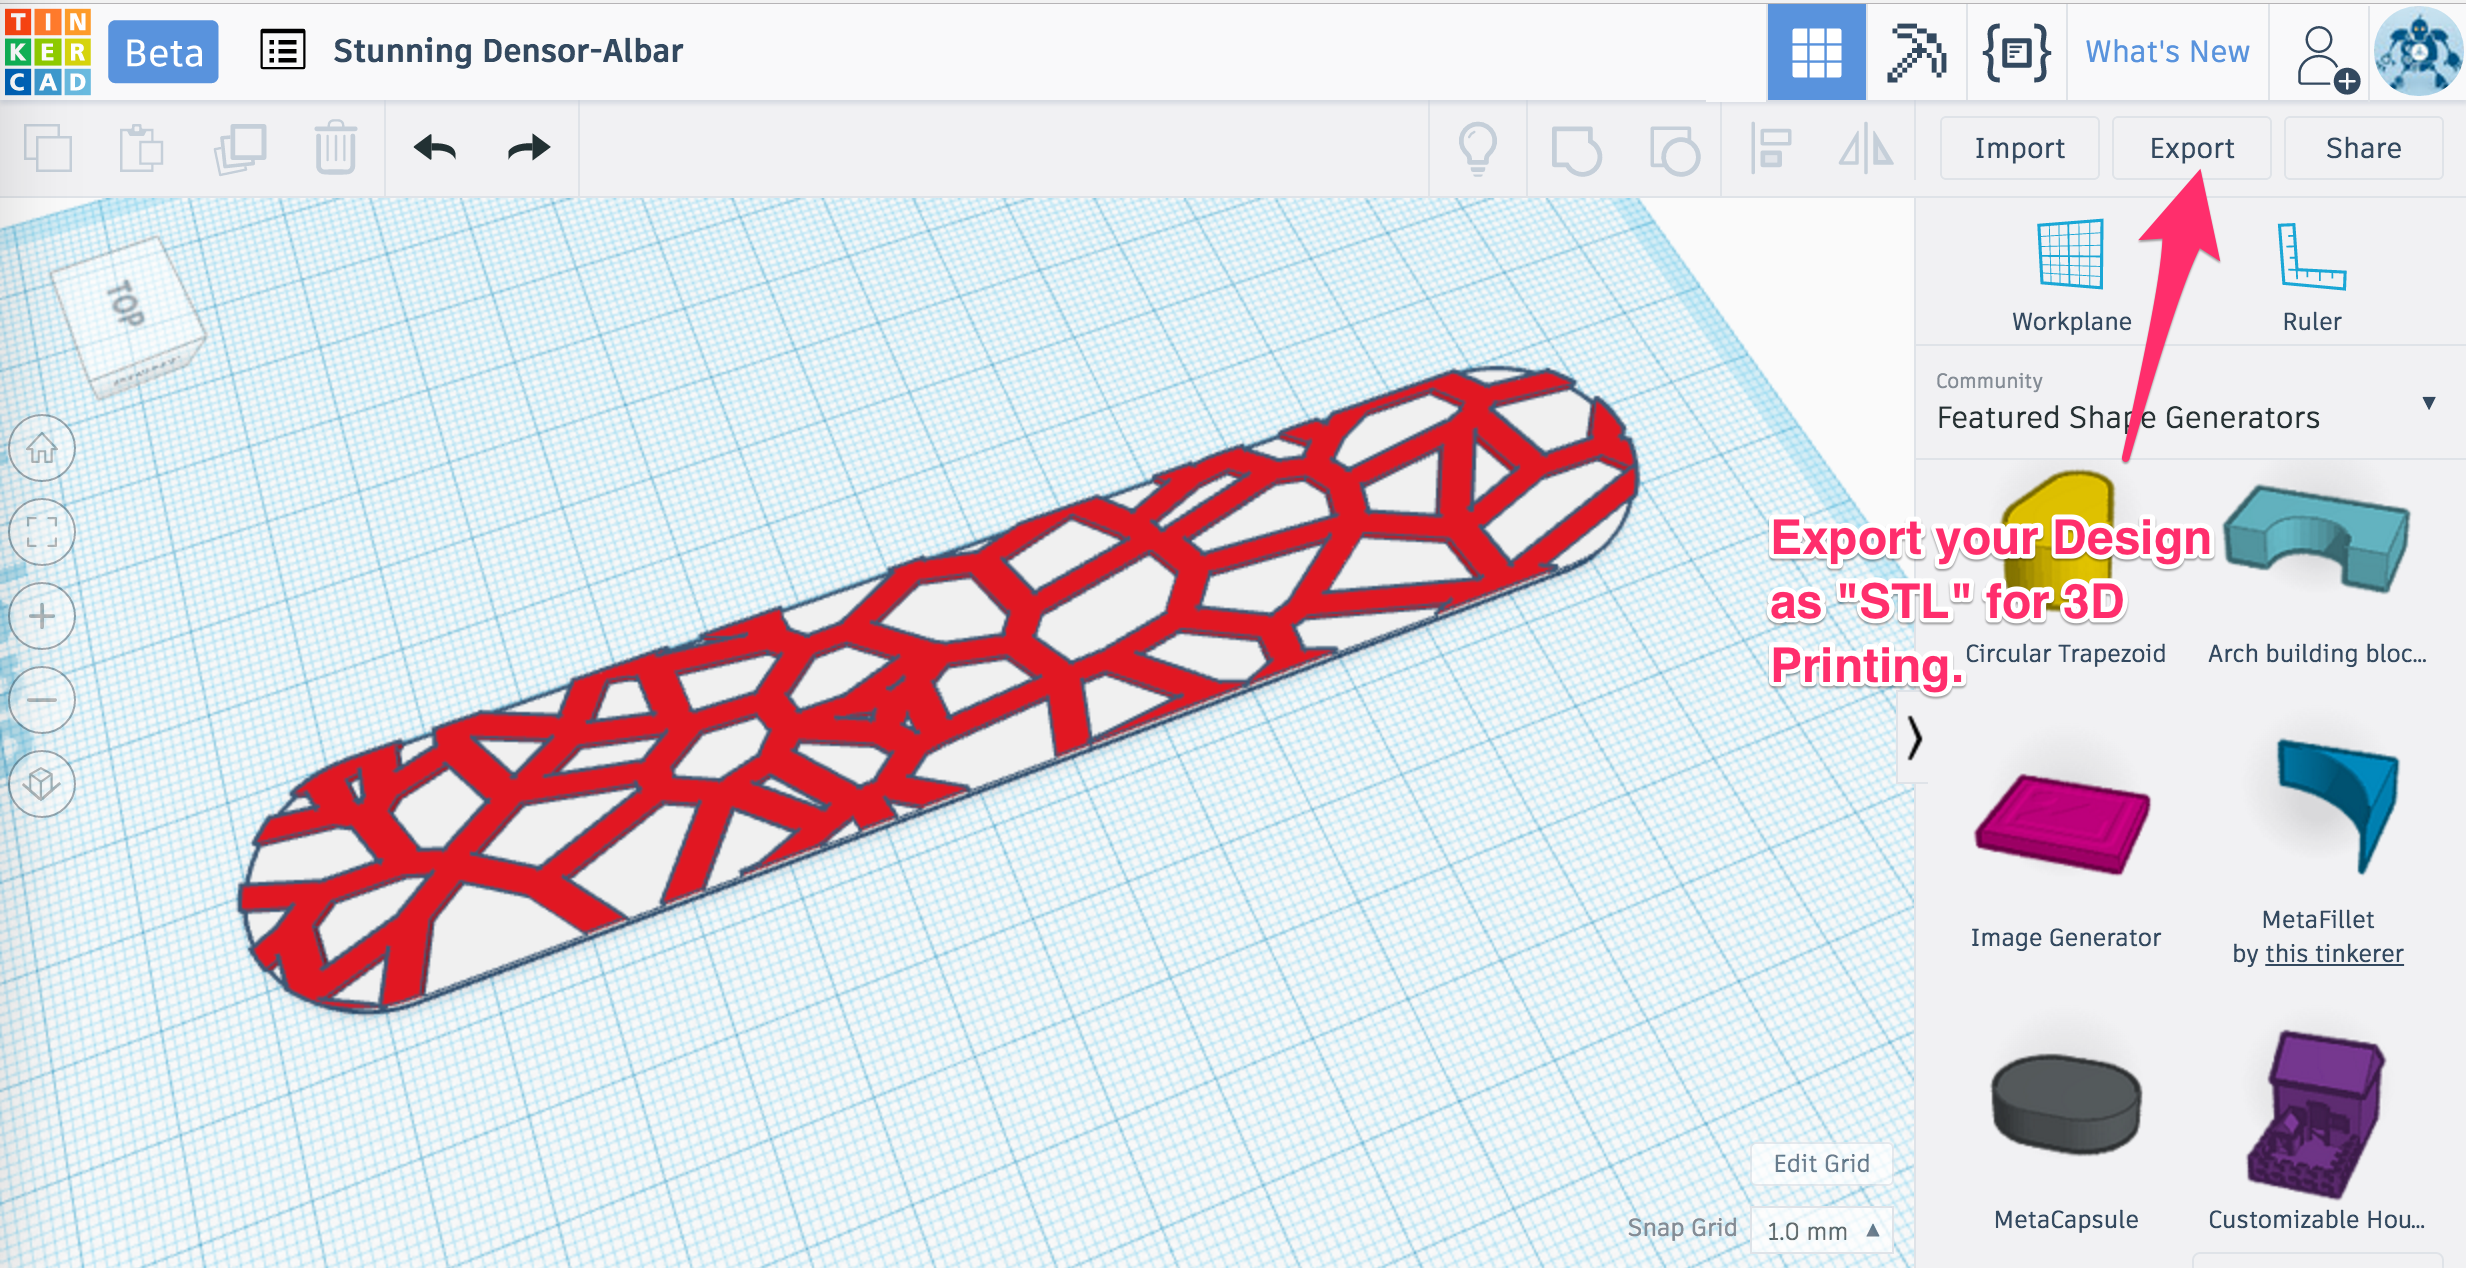The width and height of the screenshot is (2466, 1268).
Task: Select the Workplane tool
Action: 2071,275
